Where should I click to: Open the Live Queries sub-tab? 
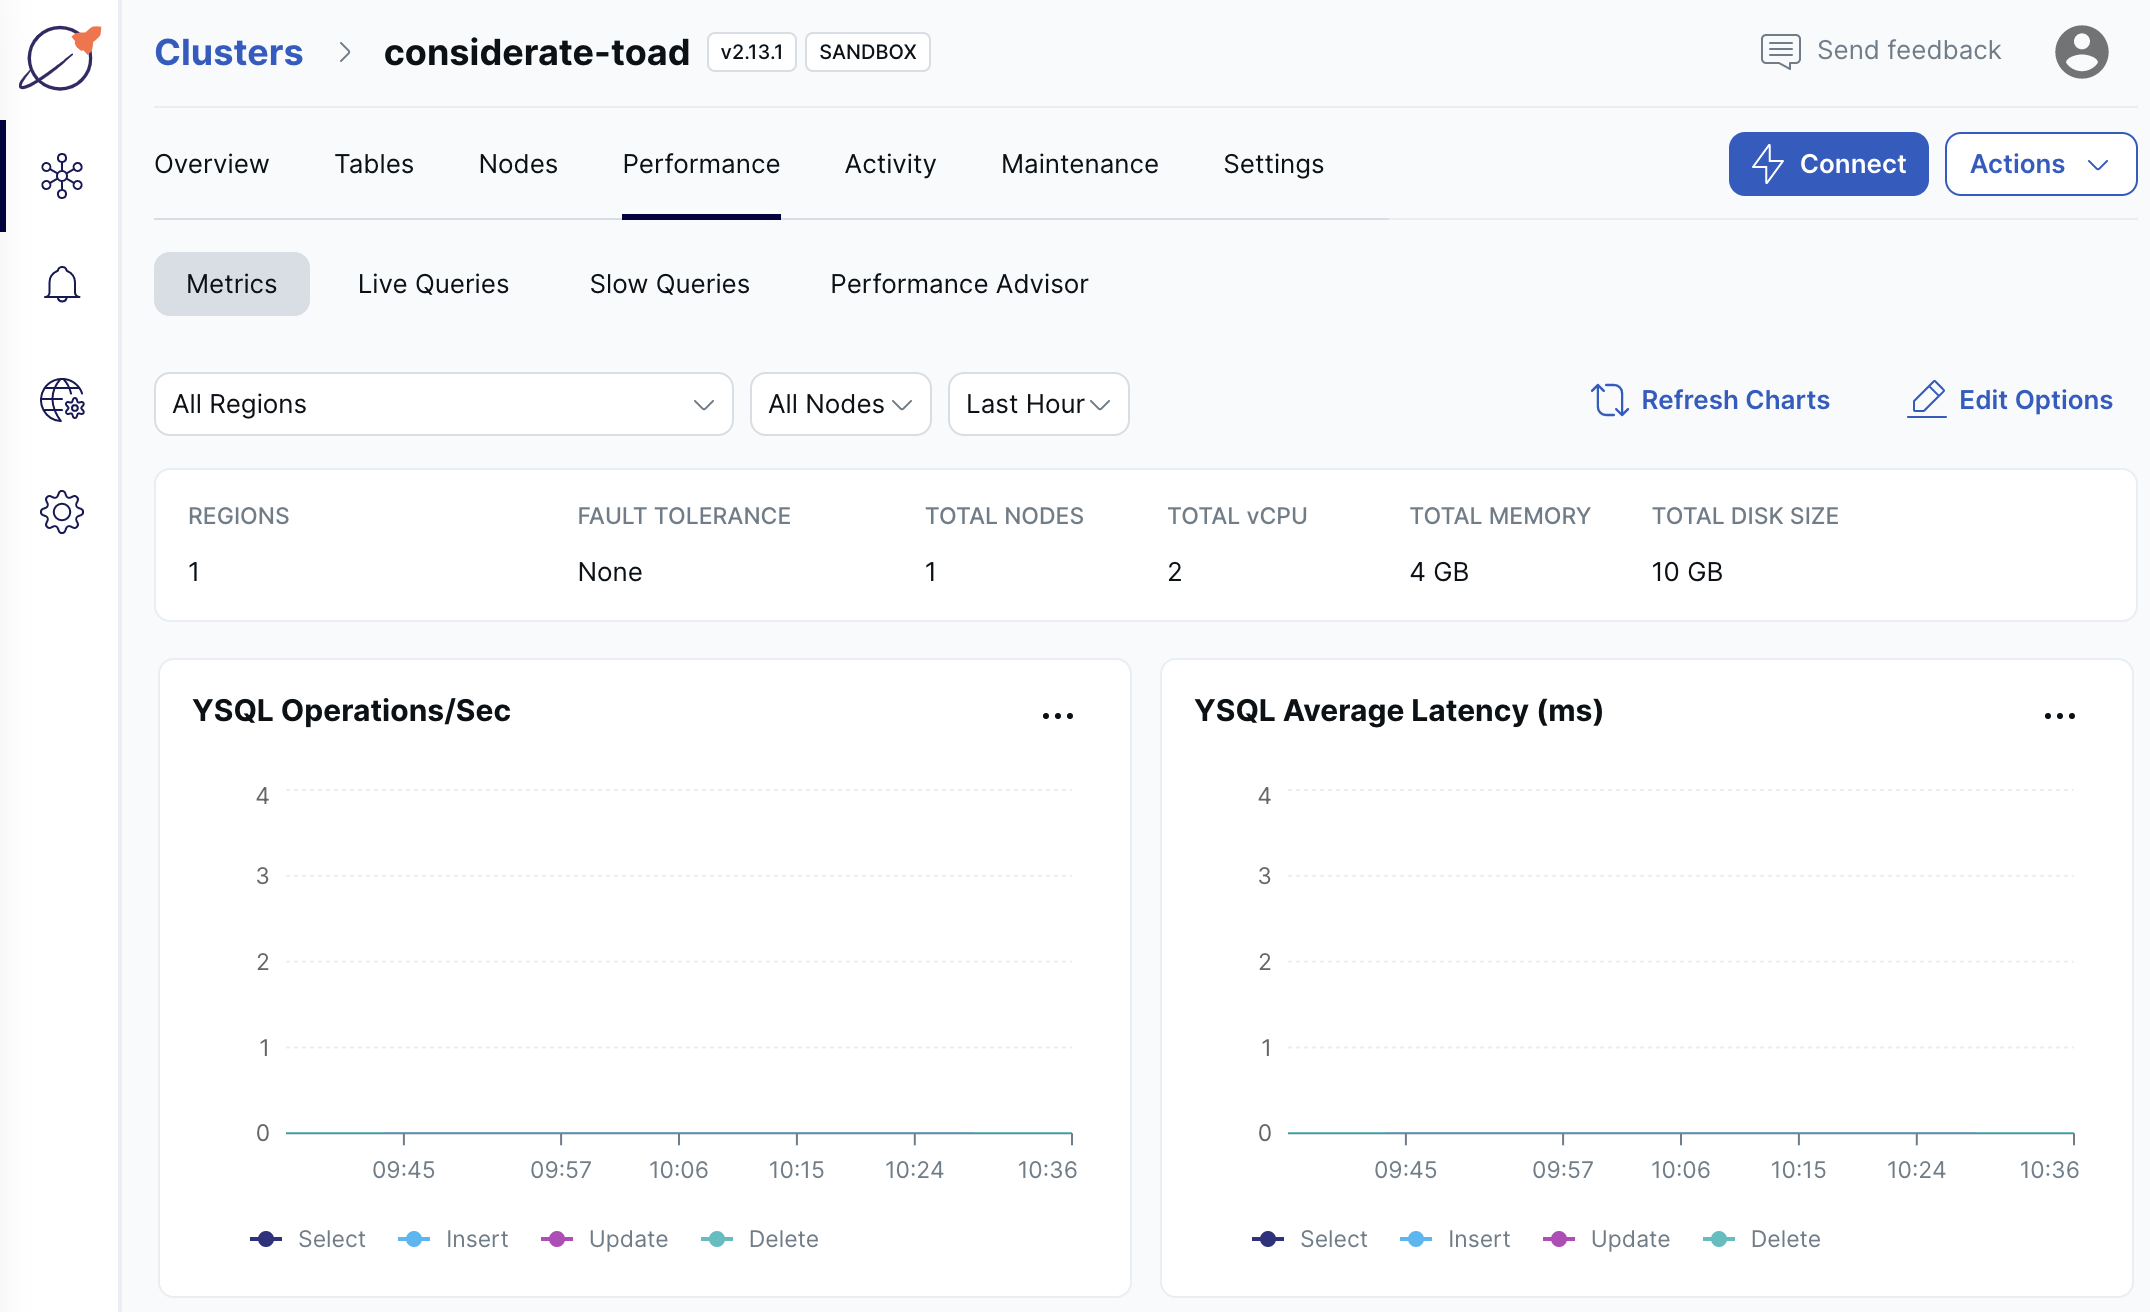point(434,284)
